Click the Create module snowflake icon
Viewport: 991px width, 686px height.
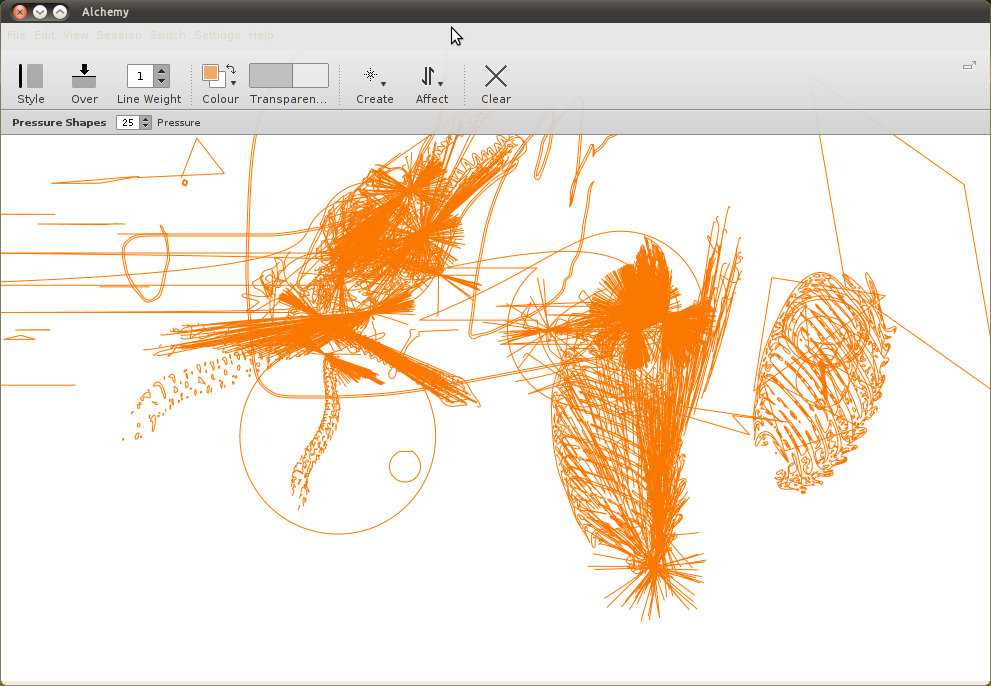(x=371, y=74)
